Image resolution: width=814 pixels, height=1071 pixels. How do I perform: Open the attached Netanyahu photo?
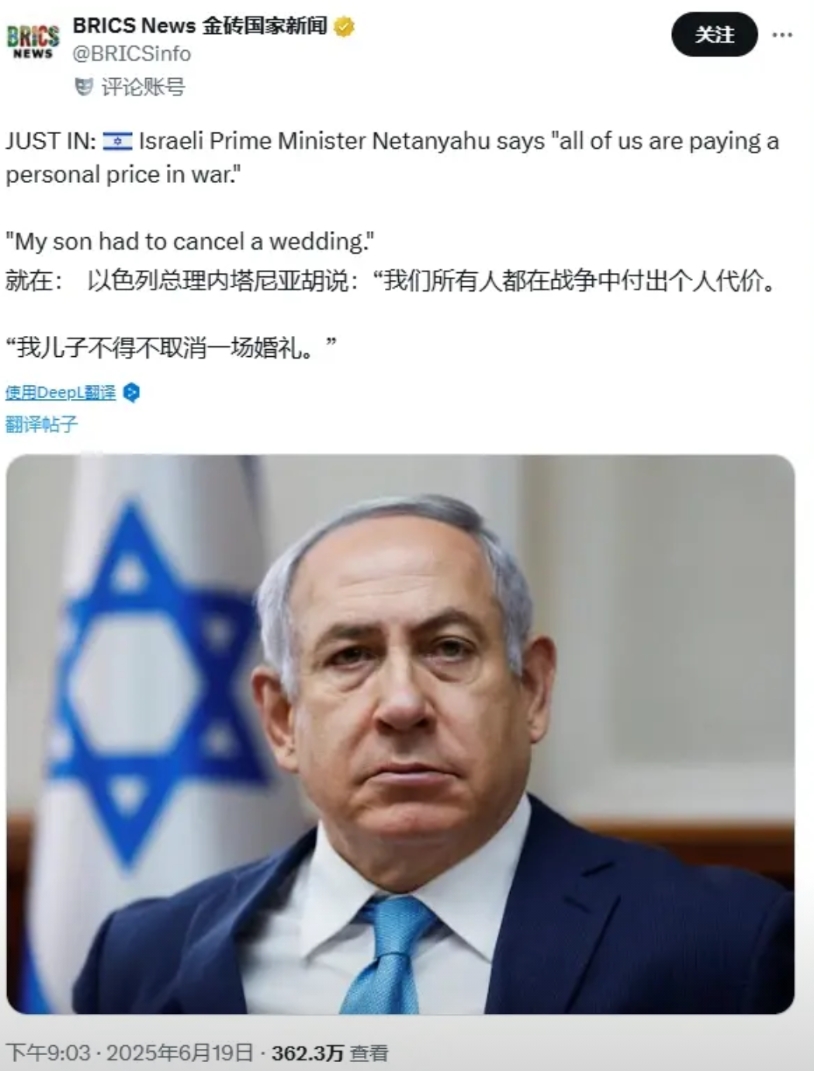[400, 734]
